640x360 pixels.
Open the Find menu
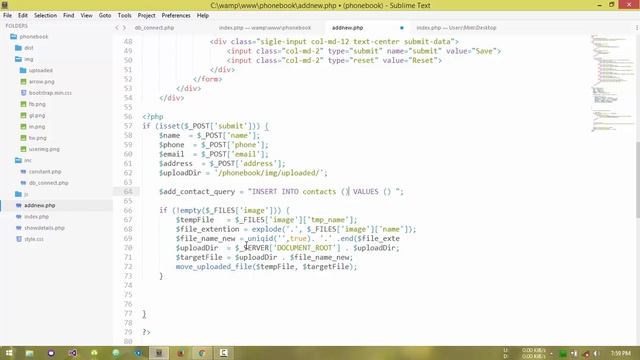pyautogui.click(x=69, y=16)
